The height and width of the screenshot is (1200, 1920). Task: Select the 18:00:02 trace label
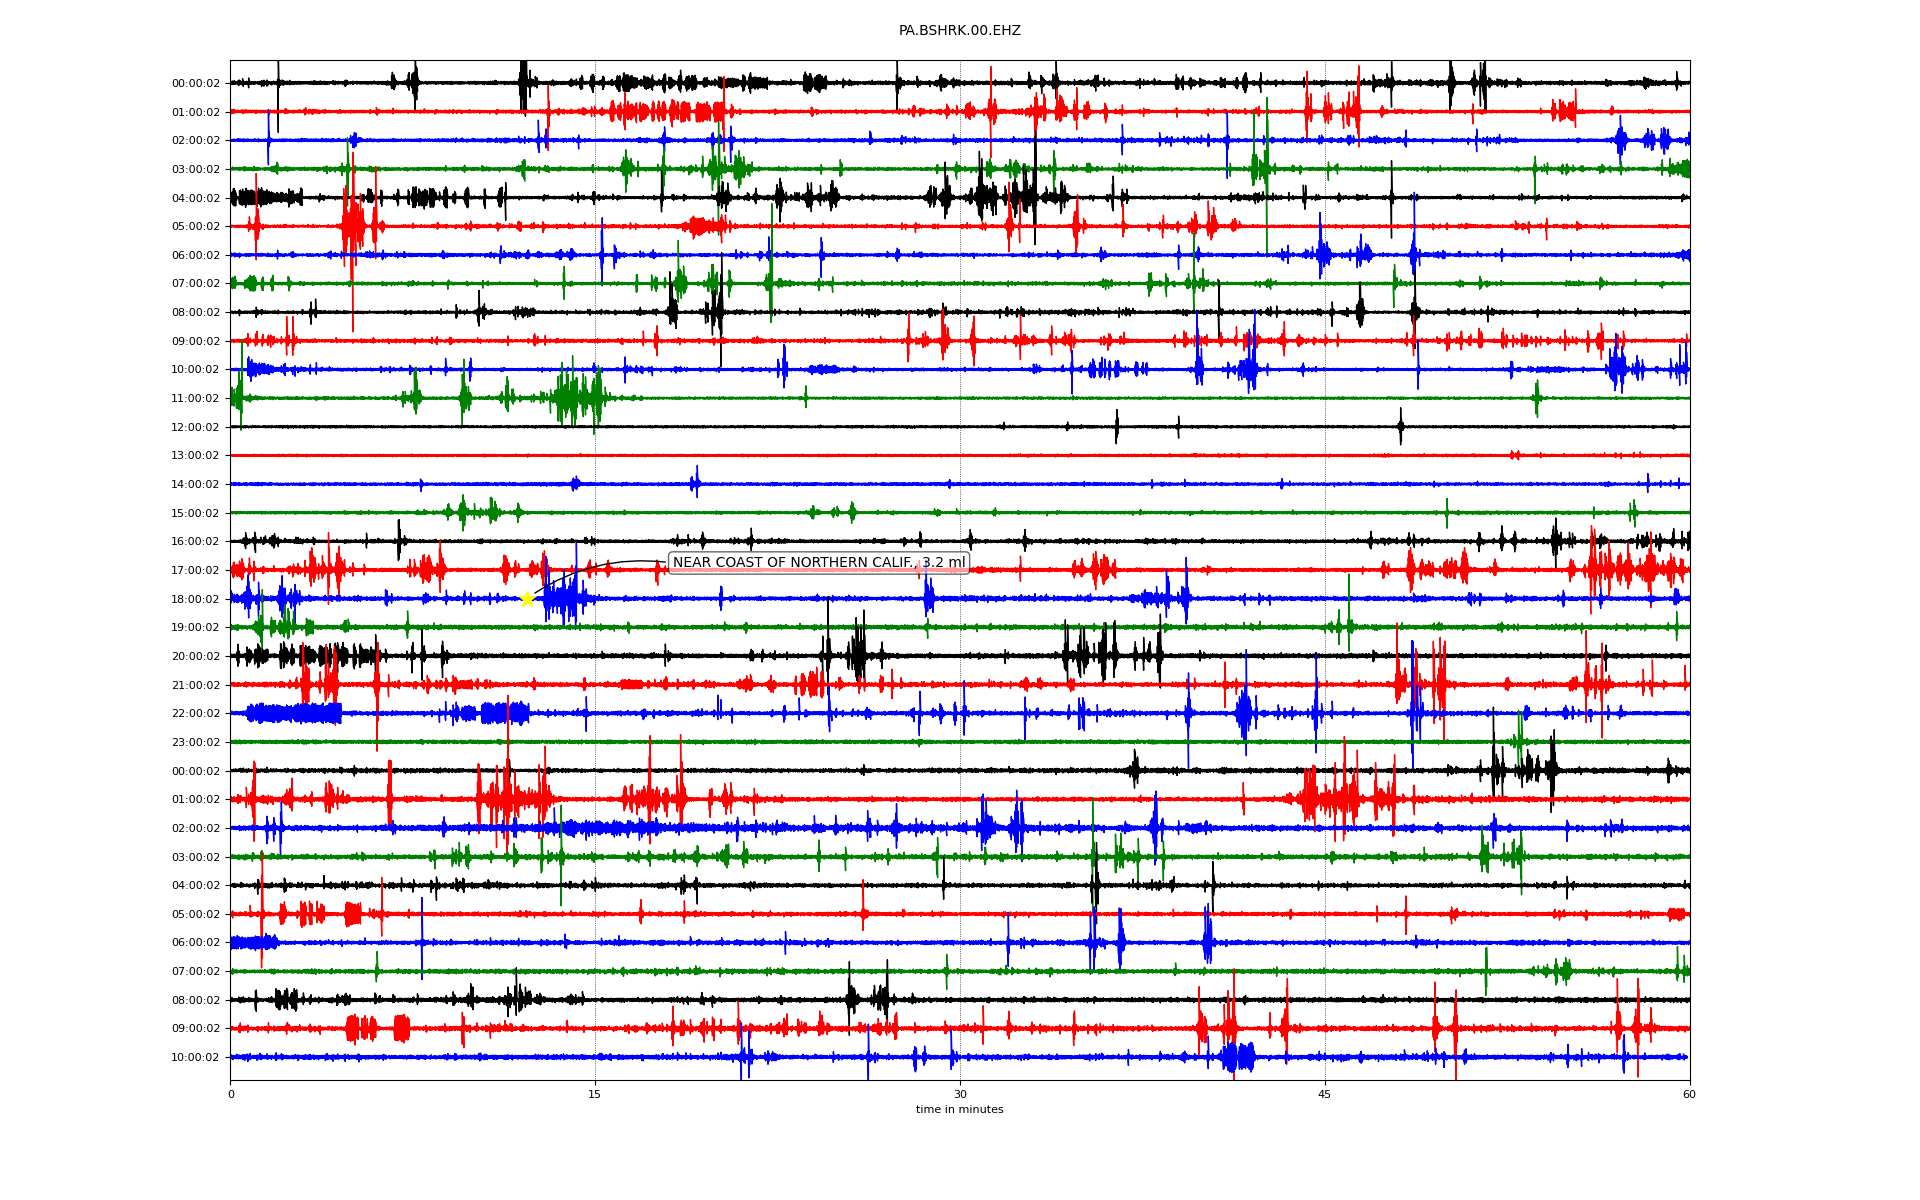coord(195,600)
